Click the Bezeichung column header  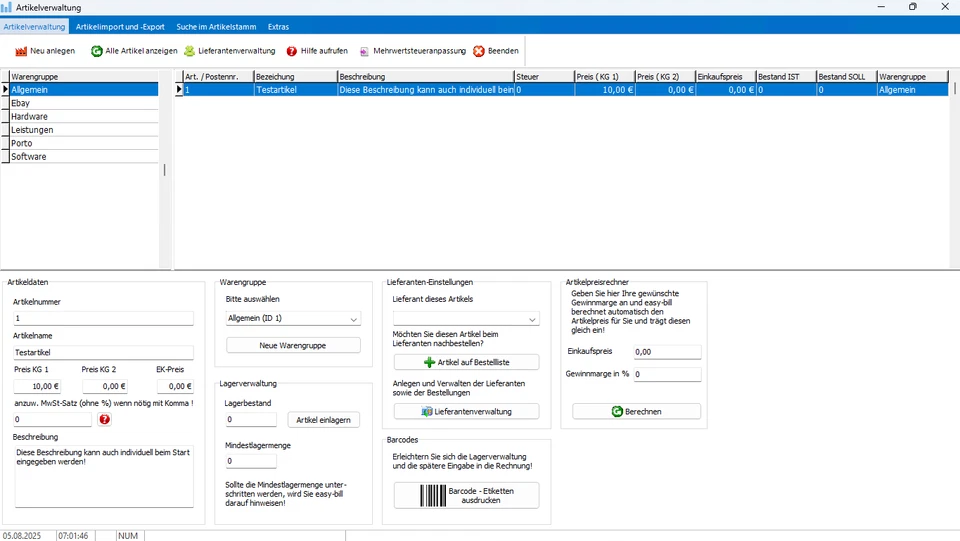[296, 76]
